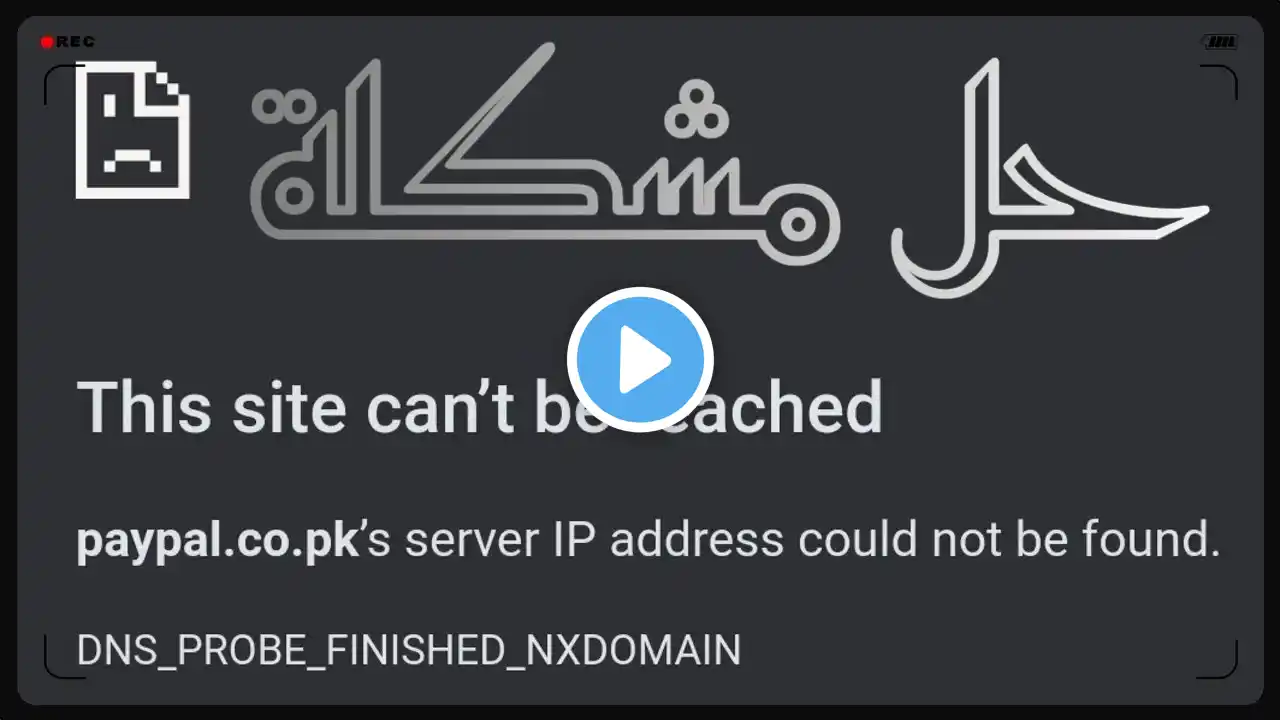Click the three dots above Arabic letter ش
Screen dimensions: 1280x720
tap(695, 108)
